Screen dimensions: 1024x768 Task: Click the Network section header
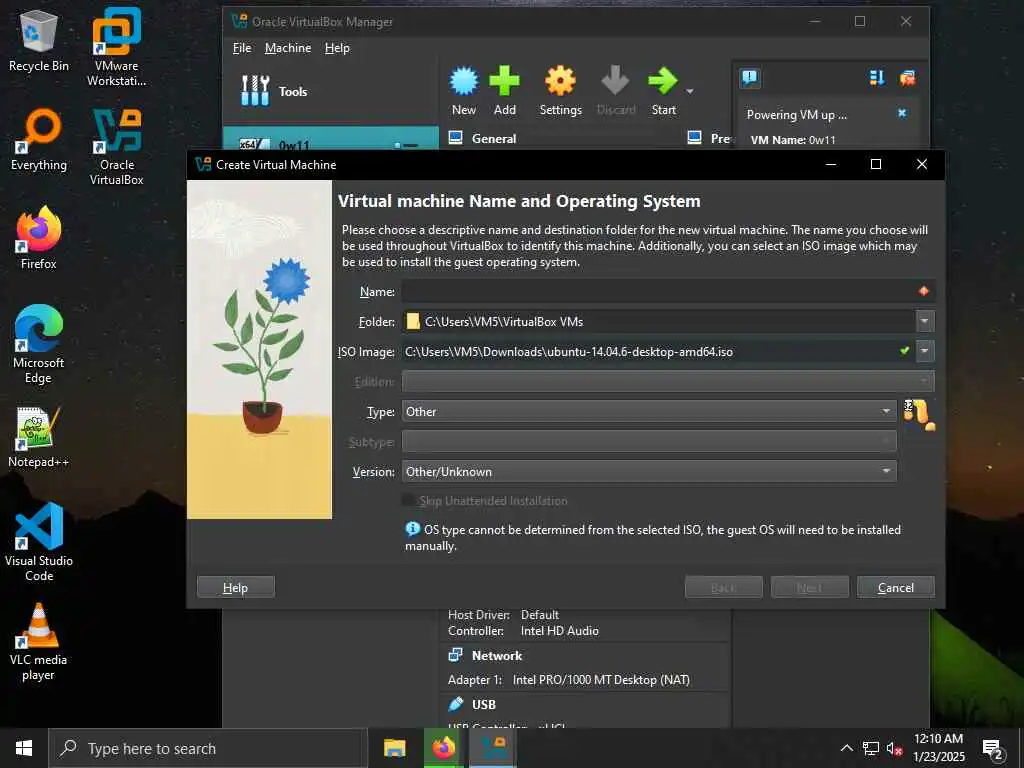pyautogui.click(x=496, y=655)
